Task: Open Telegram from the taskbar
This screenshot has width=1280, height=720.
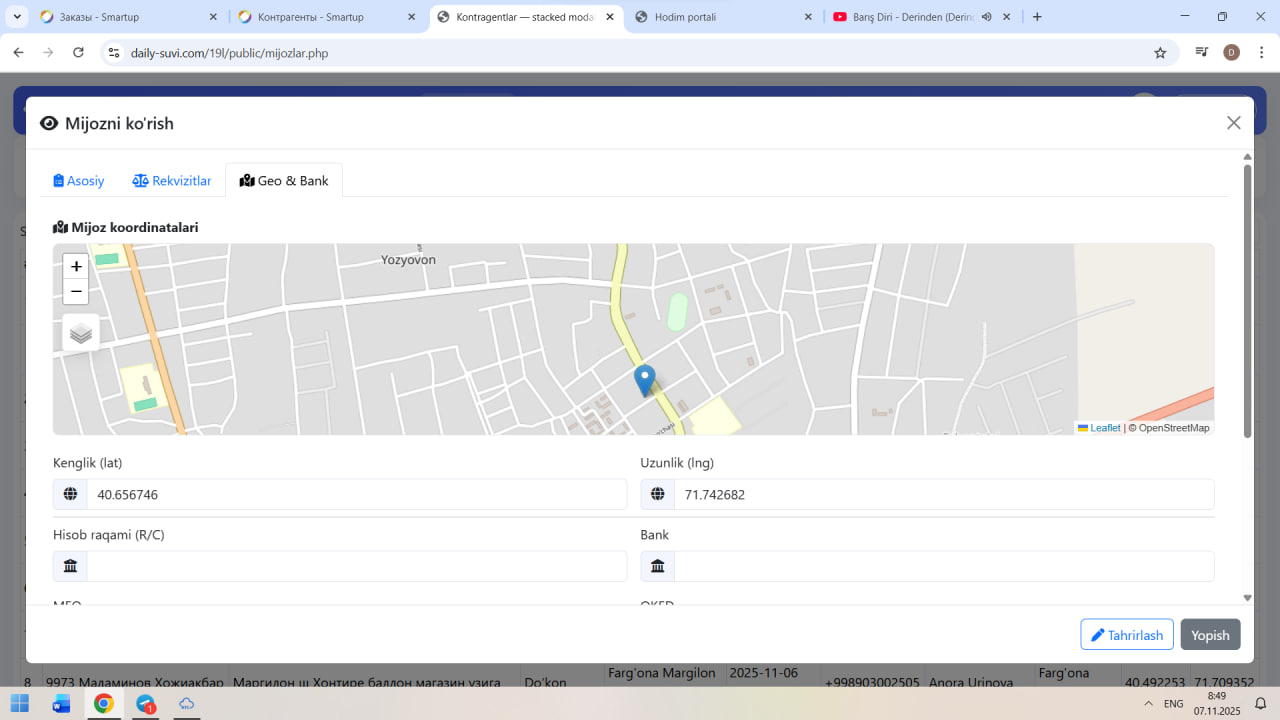Action: coord(146,704)
